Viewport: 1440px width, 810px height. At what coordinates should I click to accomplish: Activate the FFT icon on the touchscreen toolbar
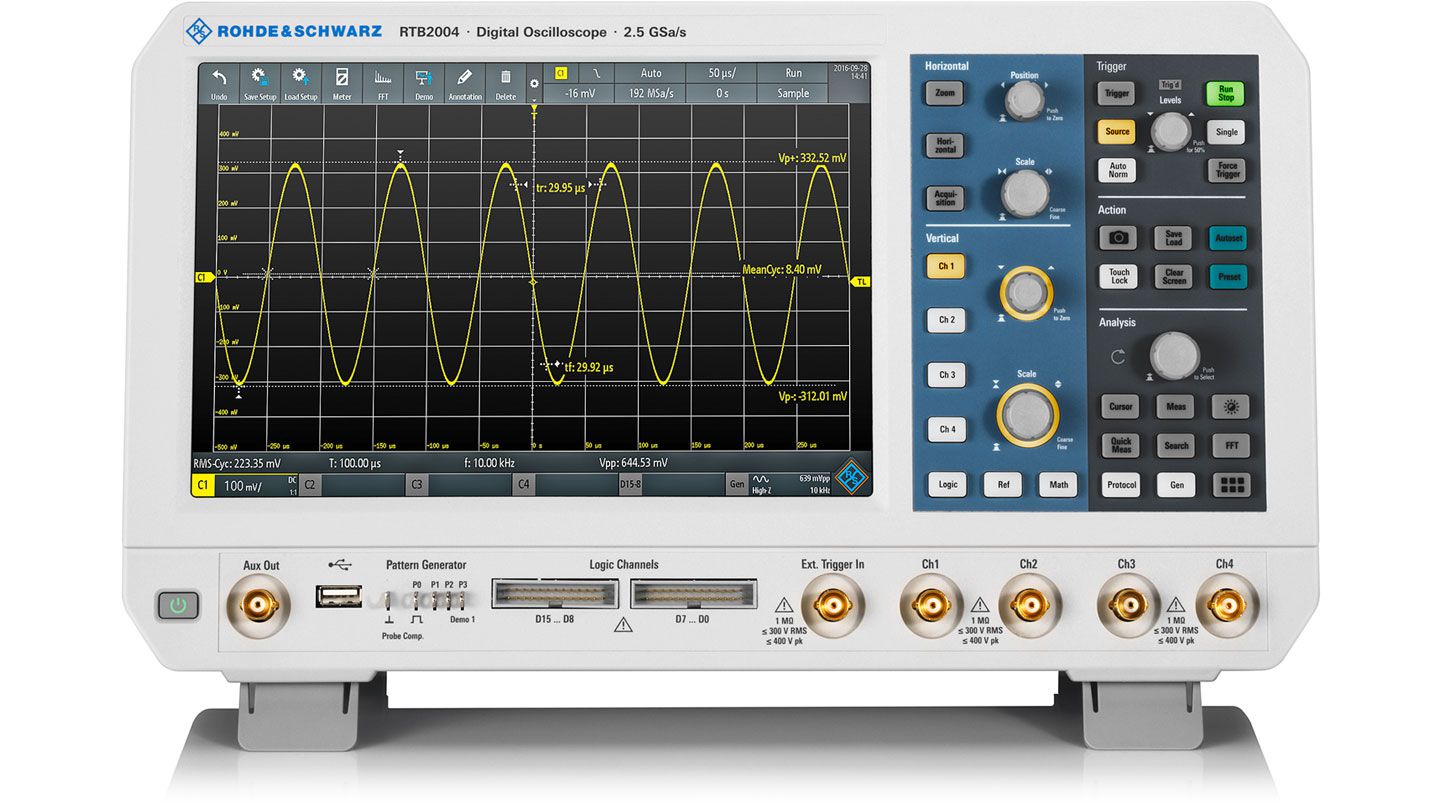tap(381, 82)
